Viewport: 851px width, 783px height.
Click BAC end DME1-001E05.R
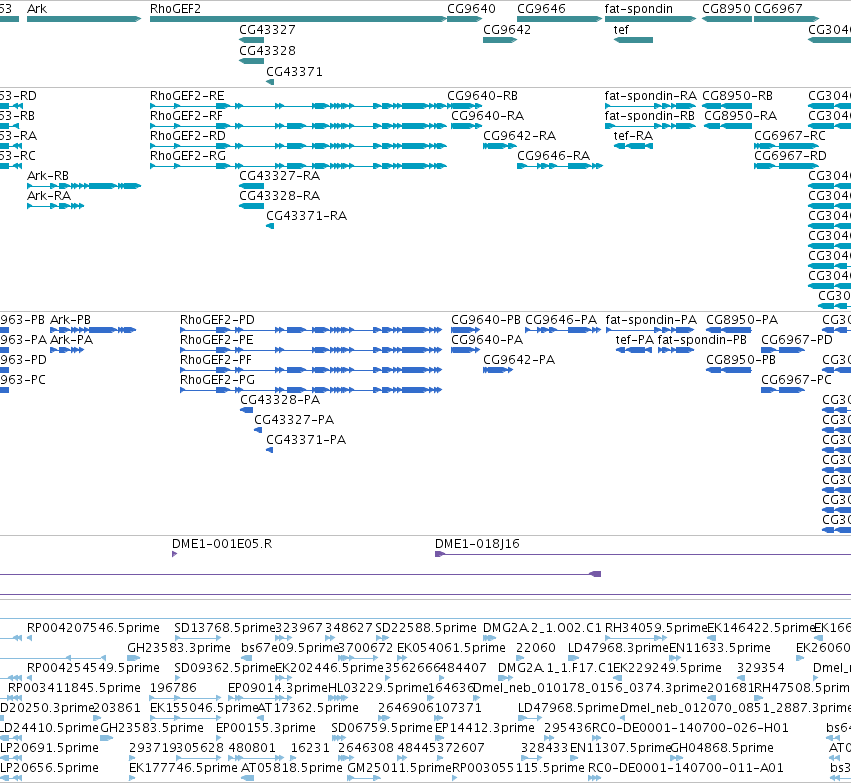(x=174, y=554)
